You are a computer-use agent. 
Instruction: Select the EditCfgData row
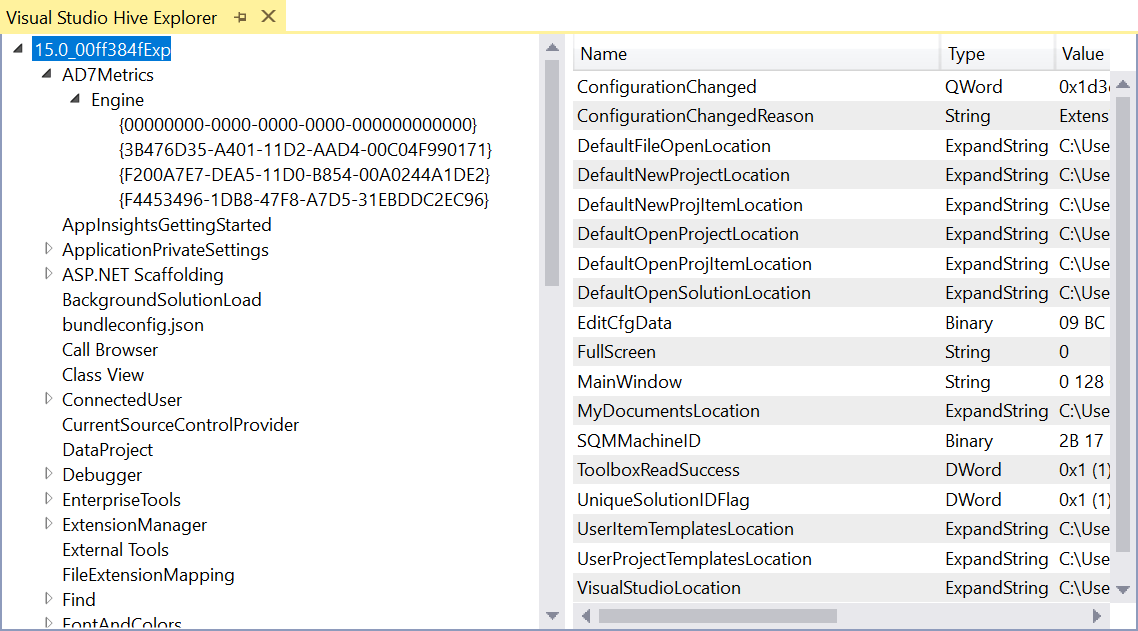[842, 322]
